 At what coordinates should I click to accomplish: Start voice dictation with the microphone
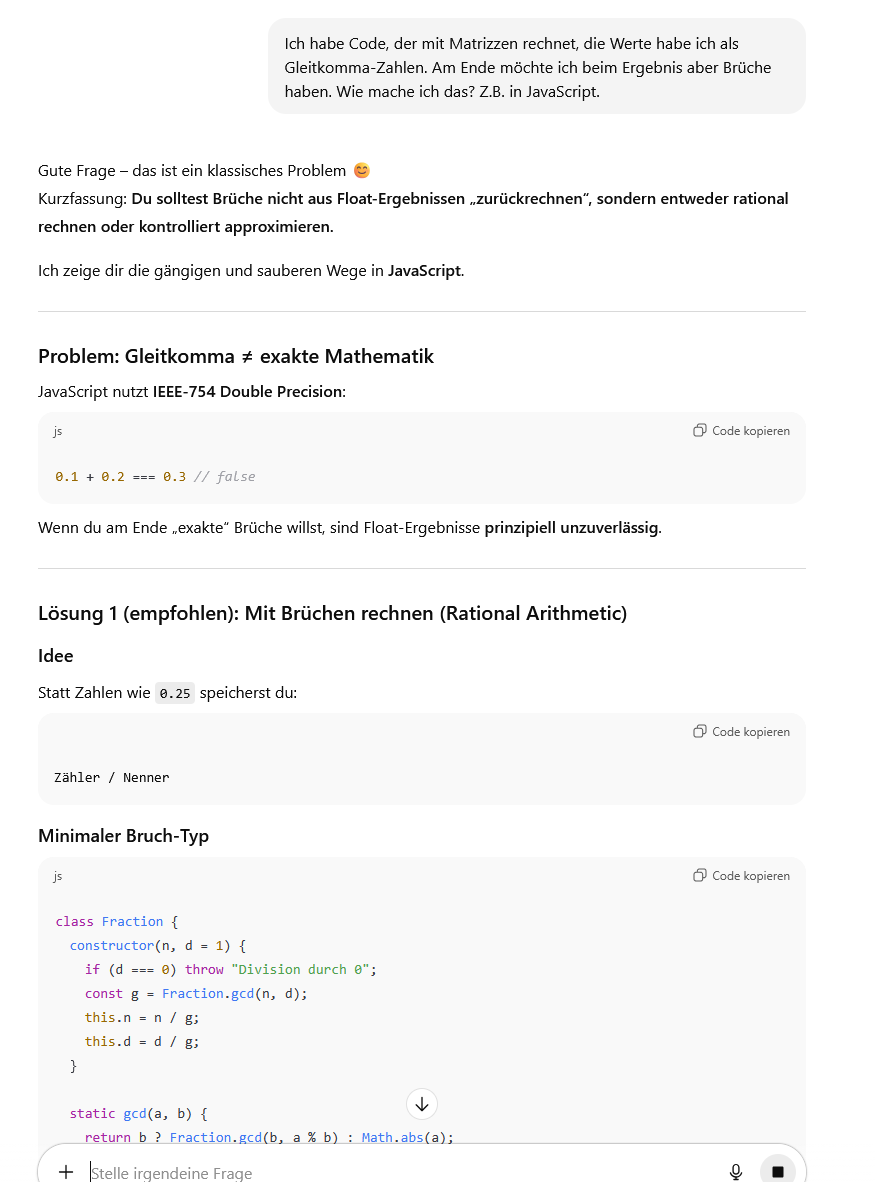736,1172
